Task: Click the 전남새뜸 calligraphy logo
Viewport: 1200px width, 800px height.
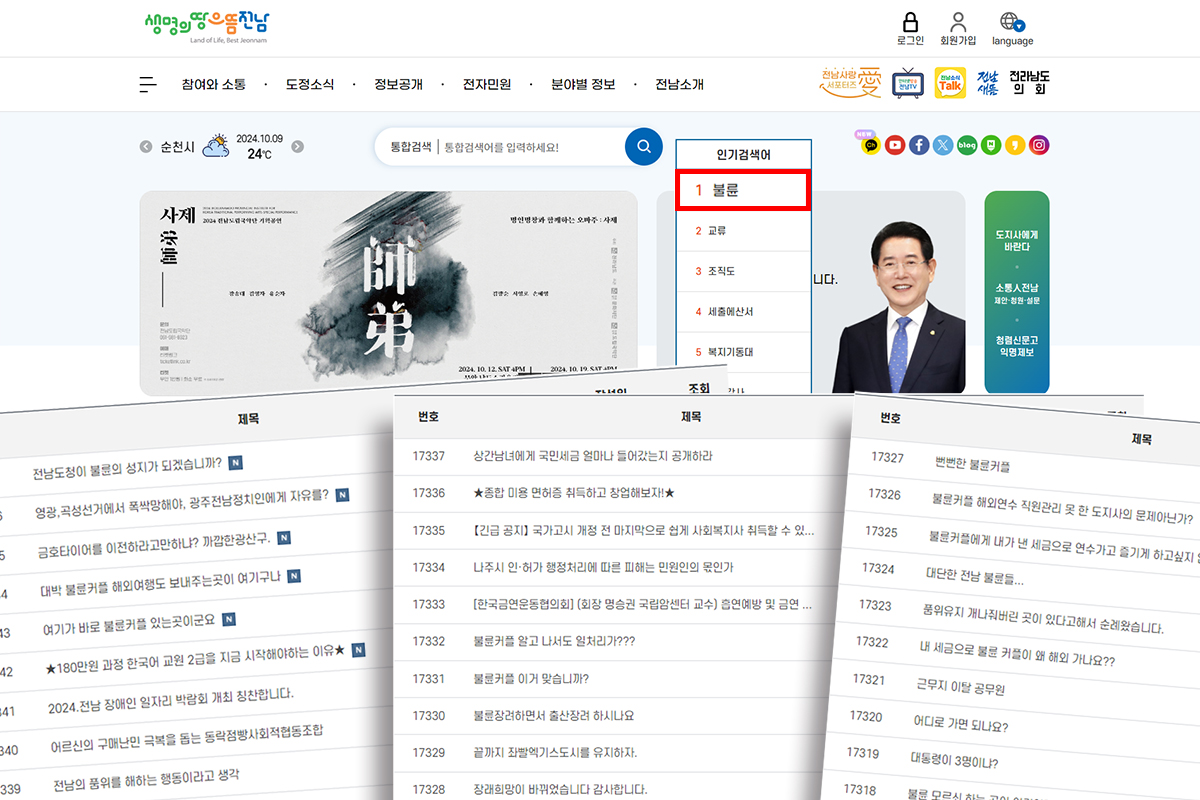Action: [x=987, y=84]
